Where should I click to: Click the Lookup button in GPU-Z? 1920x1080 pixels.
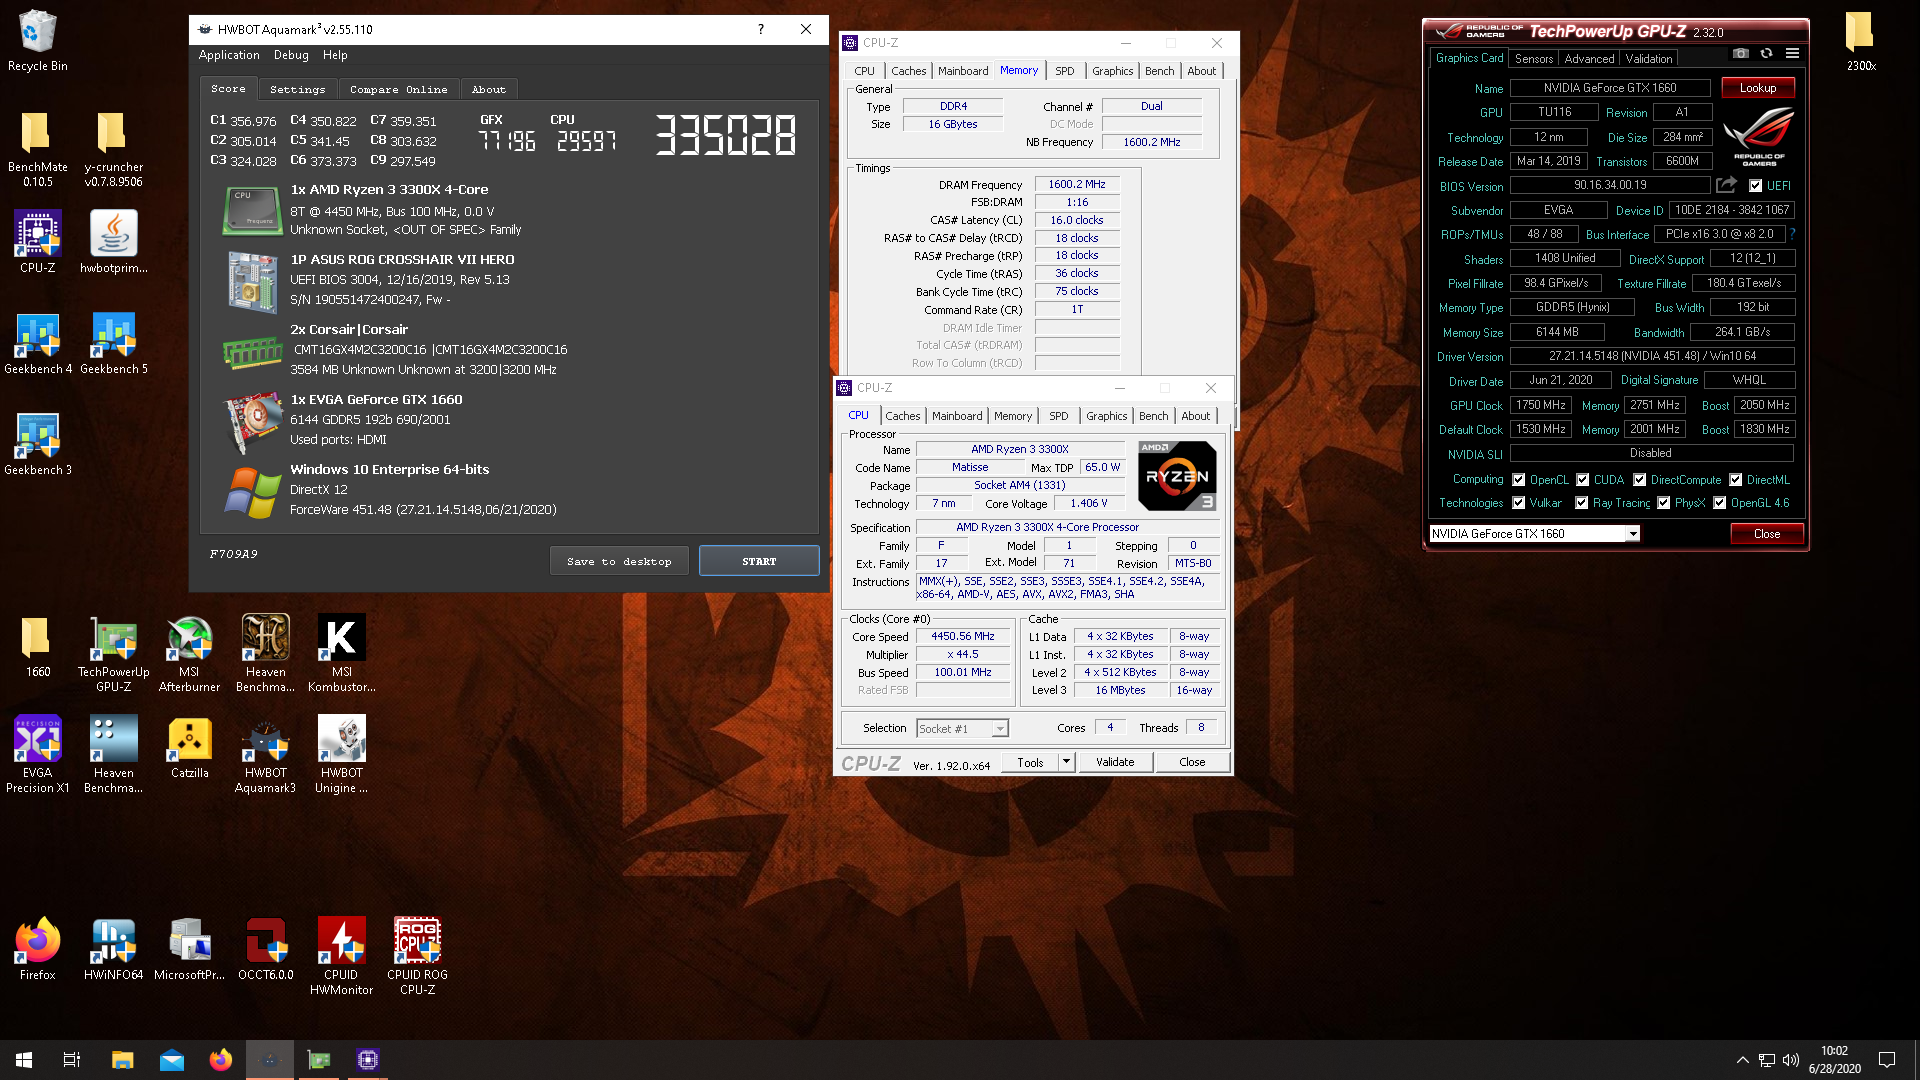click(1757, 88)
